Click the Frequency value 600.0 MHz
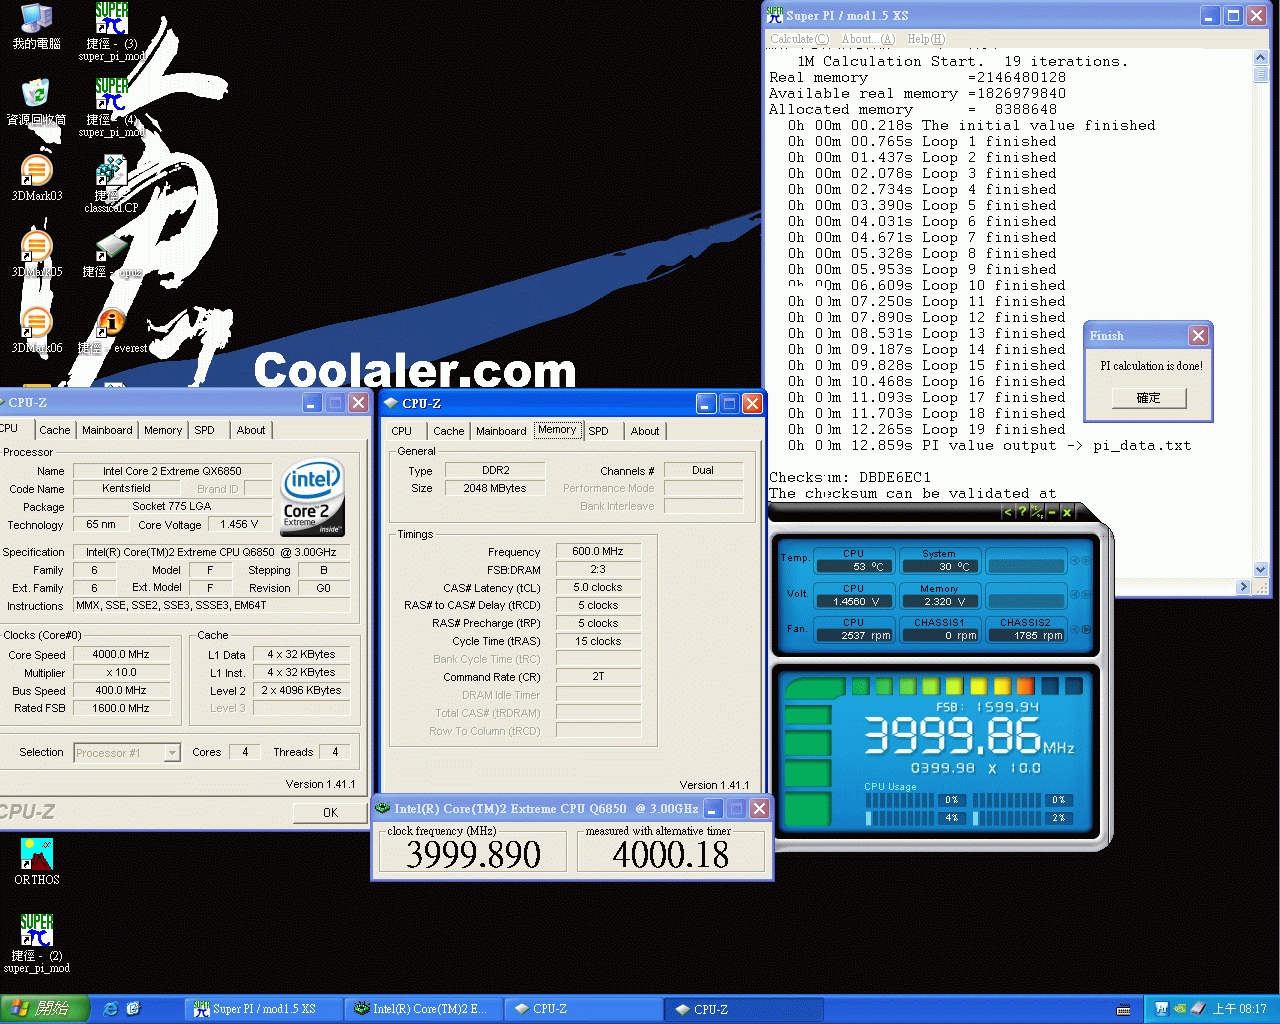 click(598, 551)
